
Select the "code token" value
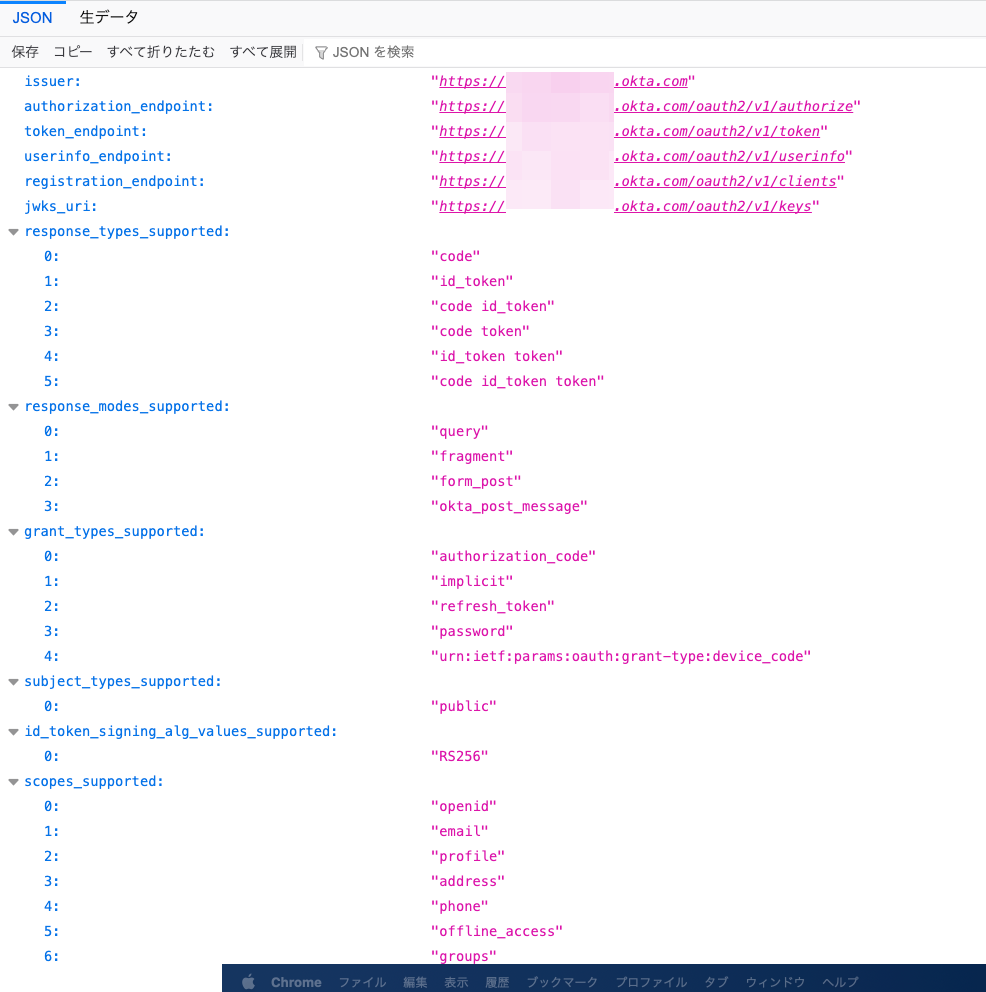480,332
